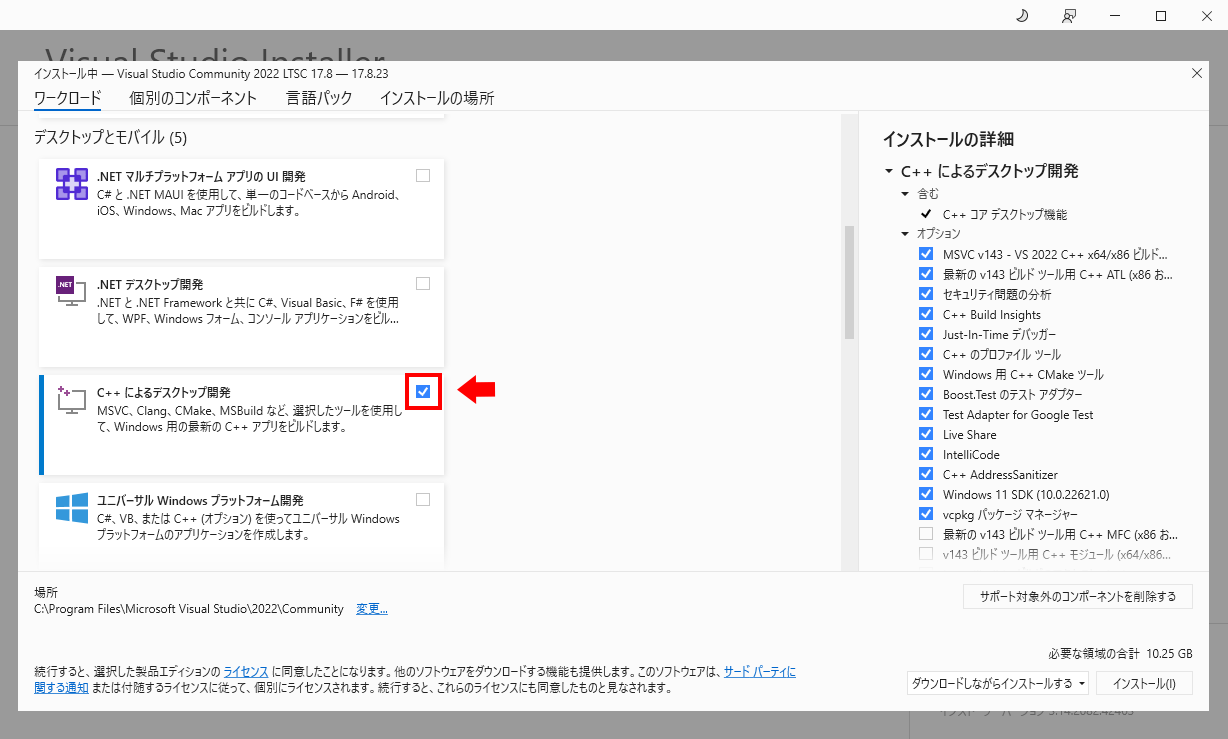Switch to the ワークロード tab
The width and height of the screenshot is (1228, 739).
click(68, 98)
